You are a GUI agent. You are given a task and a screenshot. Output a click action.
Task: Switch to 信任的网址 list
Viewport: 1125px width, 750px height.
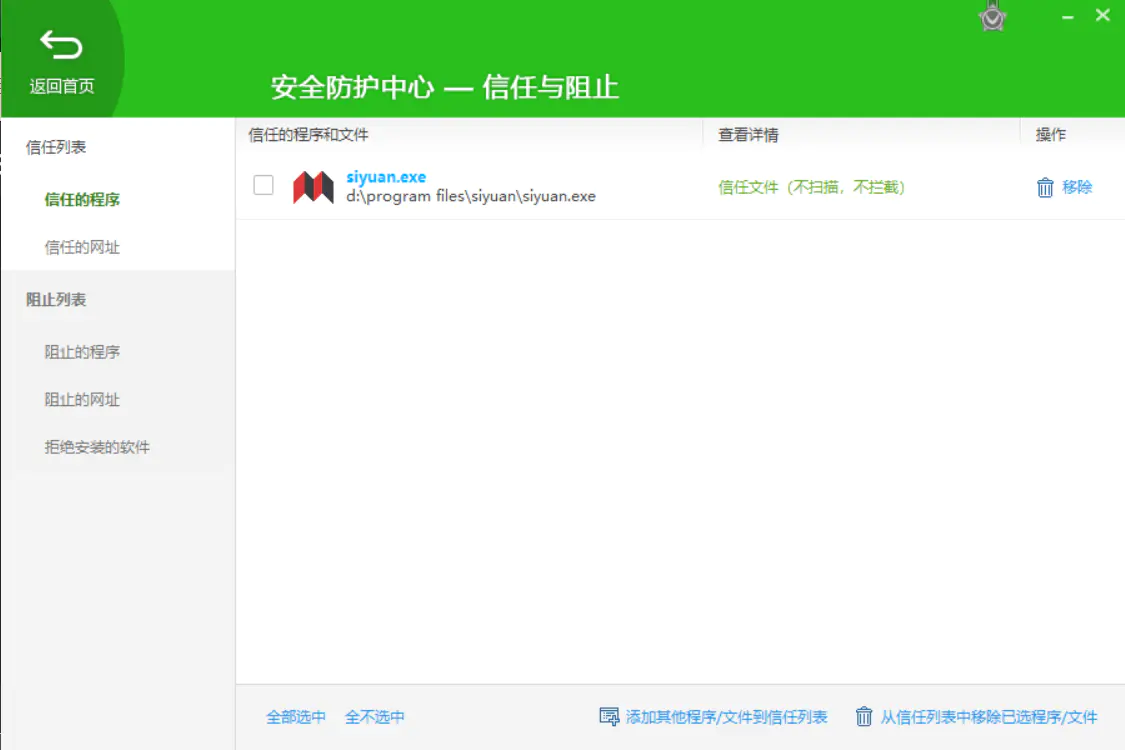click(82, 247)
